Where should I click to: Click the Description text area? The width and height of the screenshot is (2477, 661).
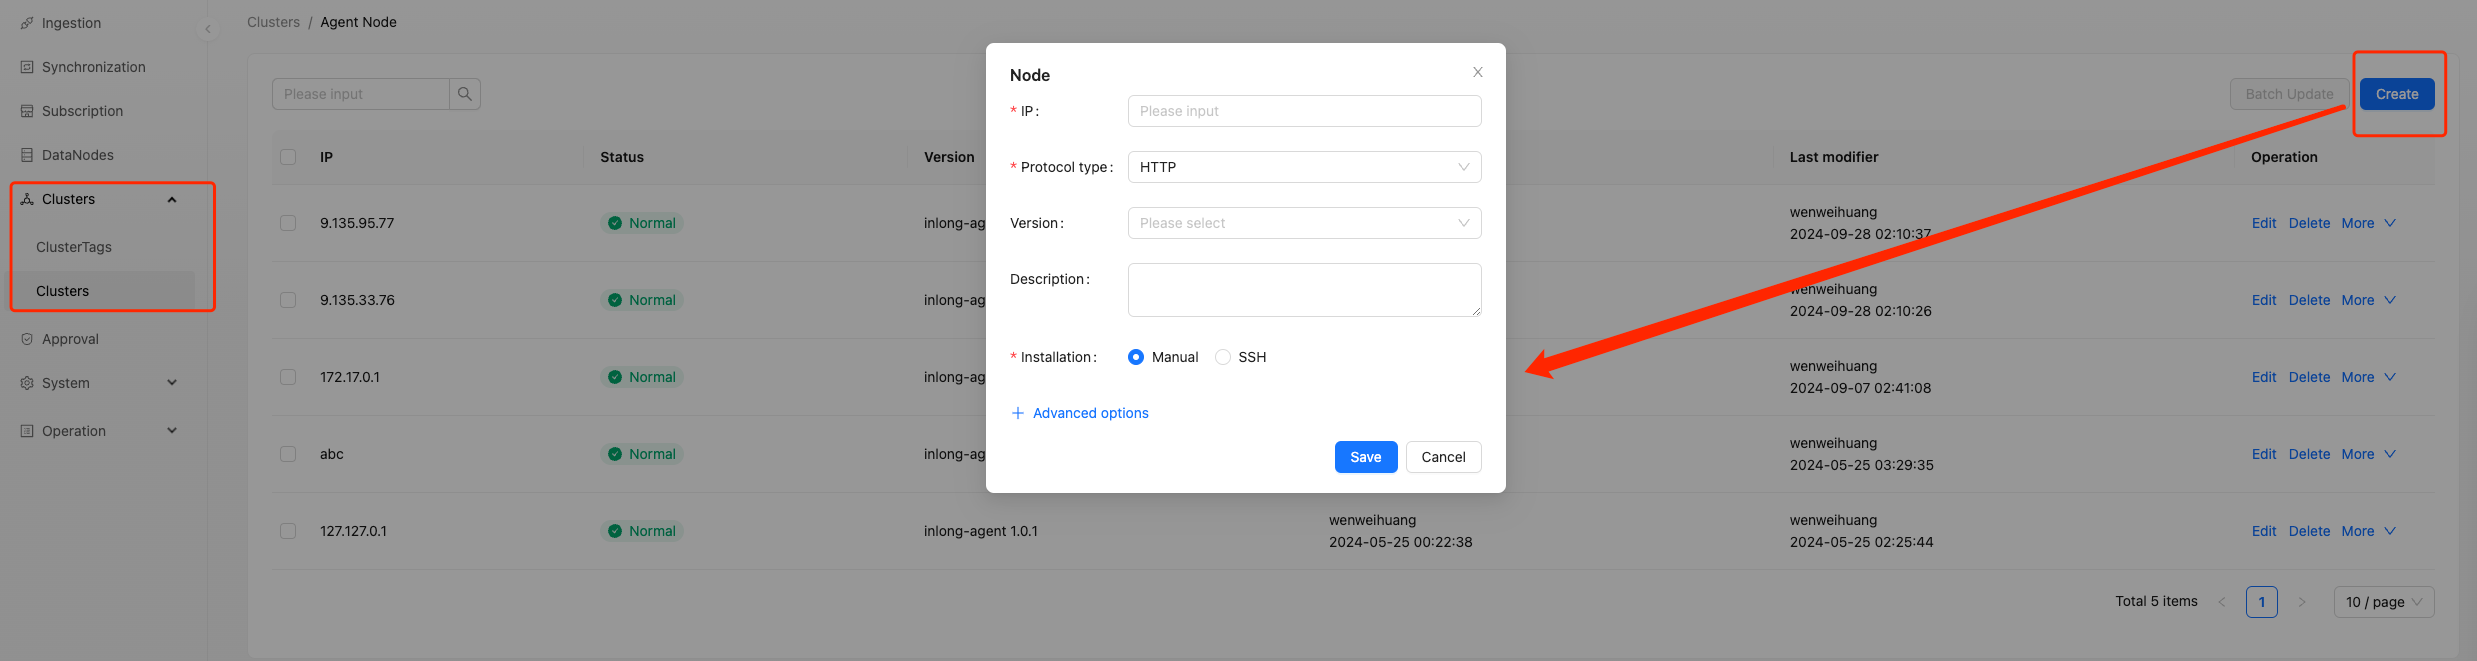(x=1304, y=290)
